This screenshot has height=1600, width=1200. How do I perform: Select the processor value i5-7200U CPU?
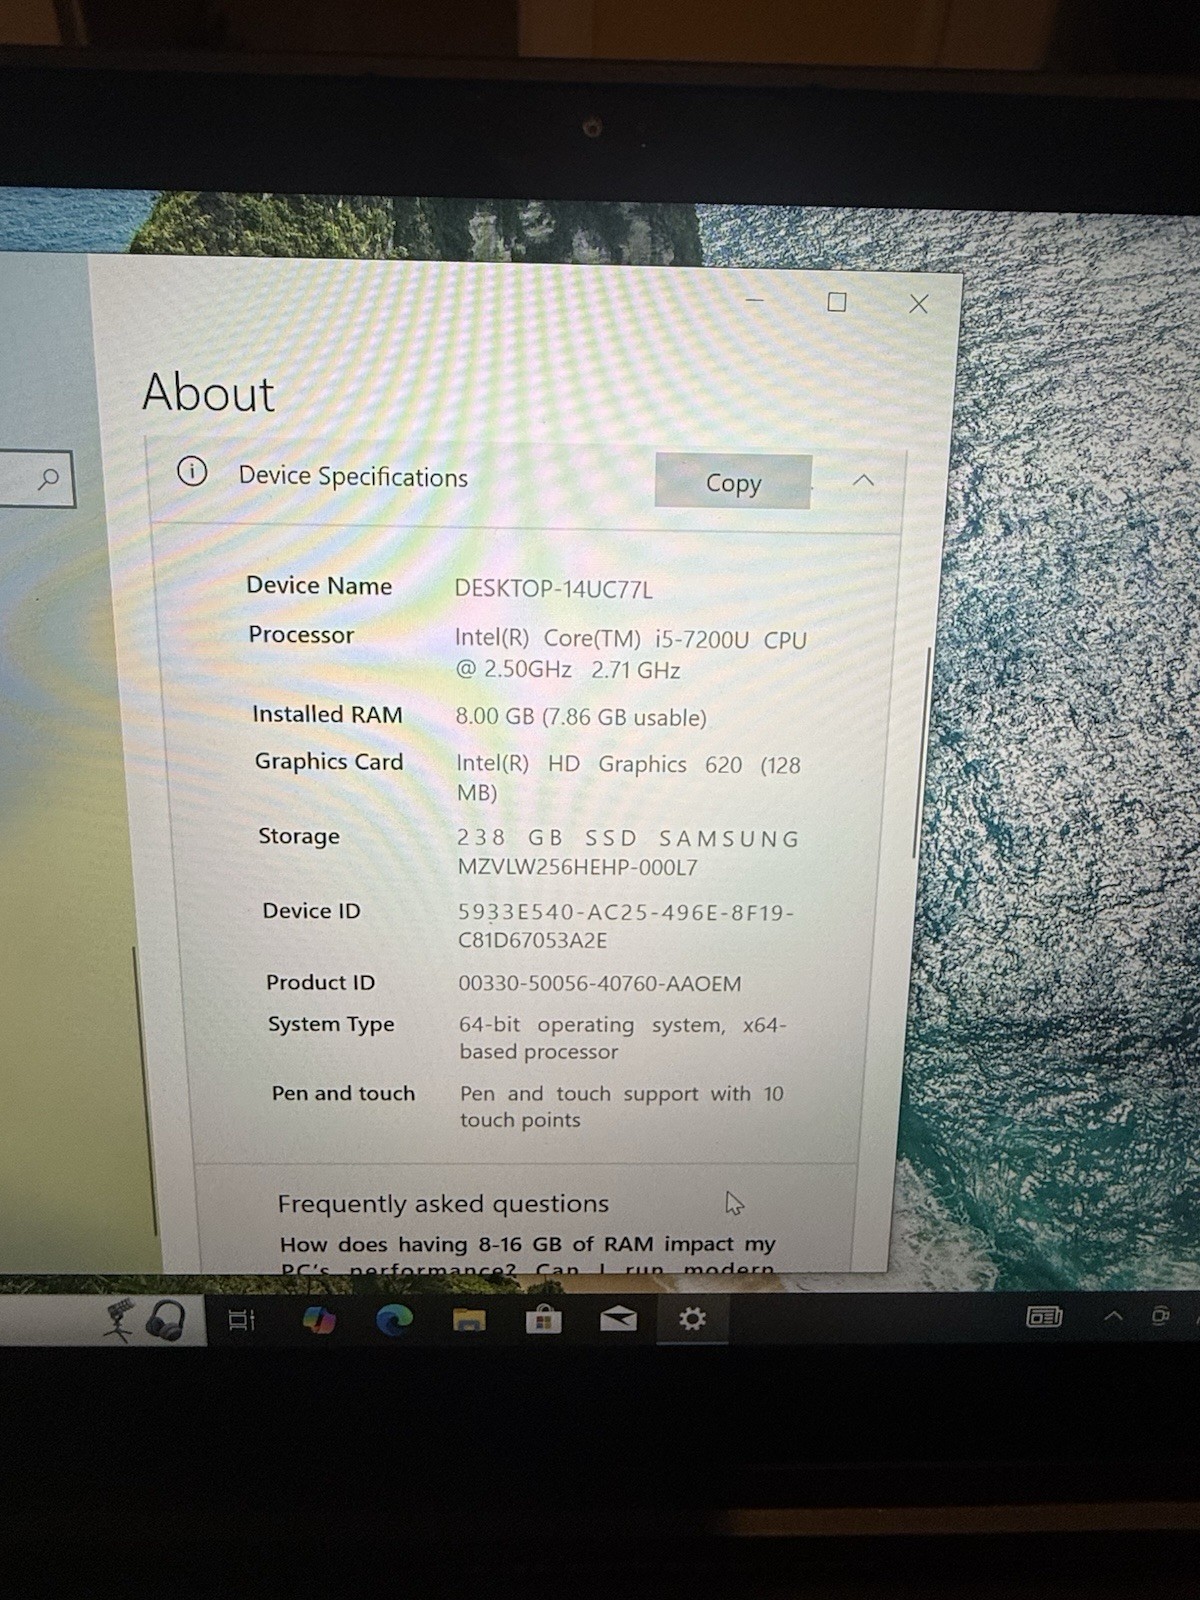[x=631, y=654]
